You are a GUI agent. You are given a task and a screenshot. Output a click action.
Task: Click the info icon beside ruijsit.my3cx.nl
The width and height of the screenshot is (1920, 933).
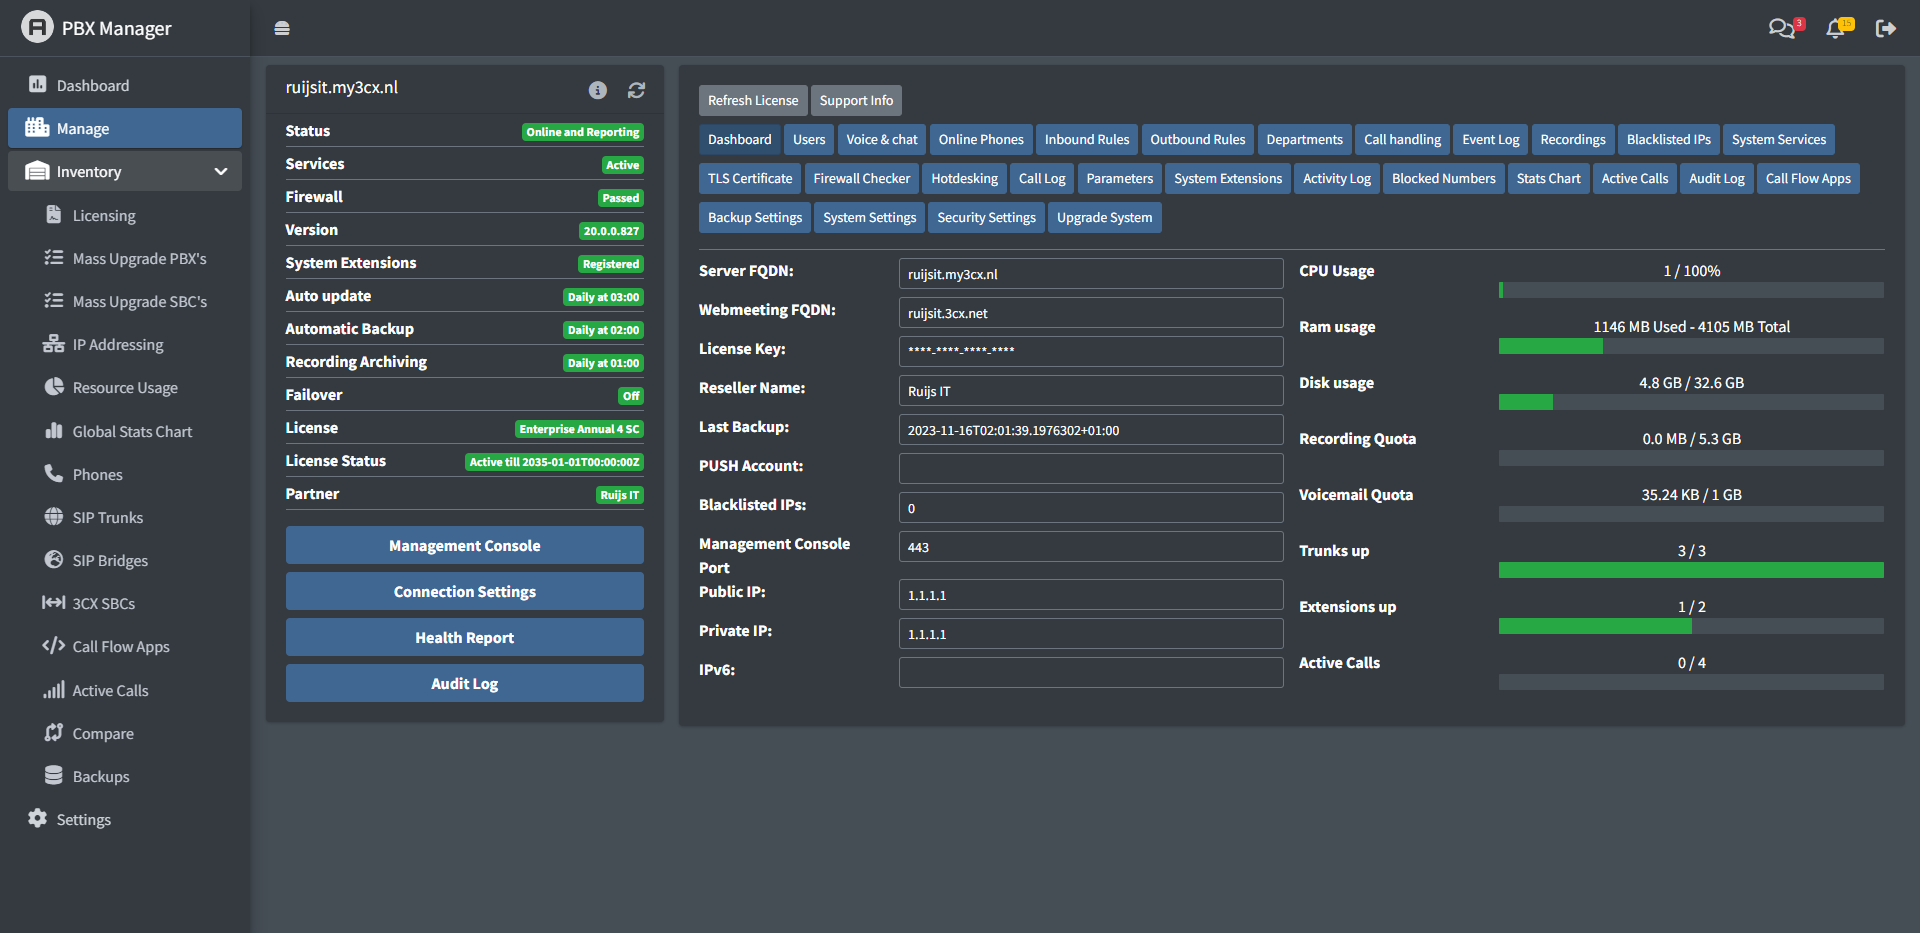598,90
